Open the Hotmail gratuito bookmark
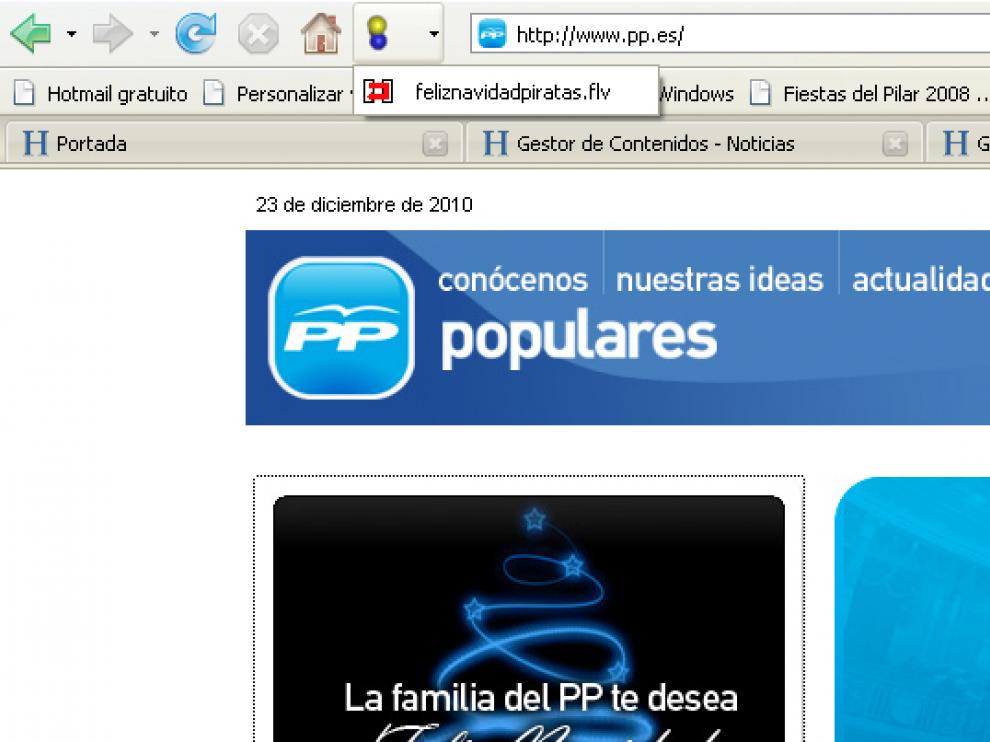 (101, 93)
